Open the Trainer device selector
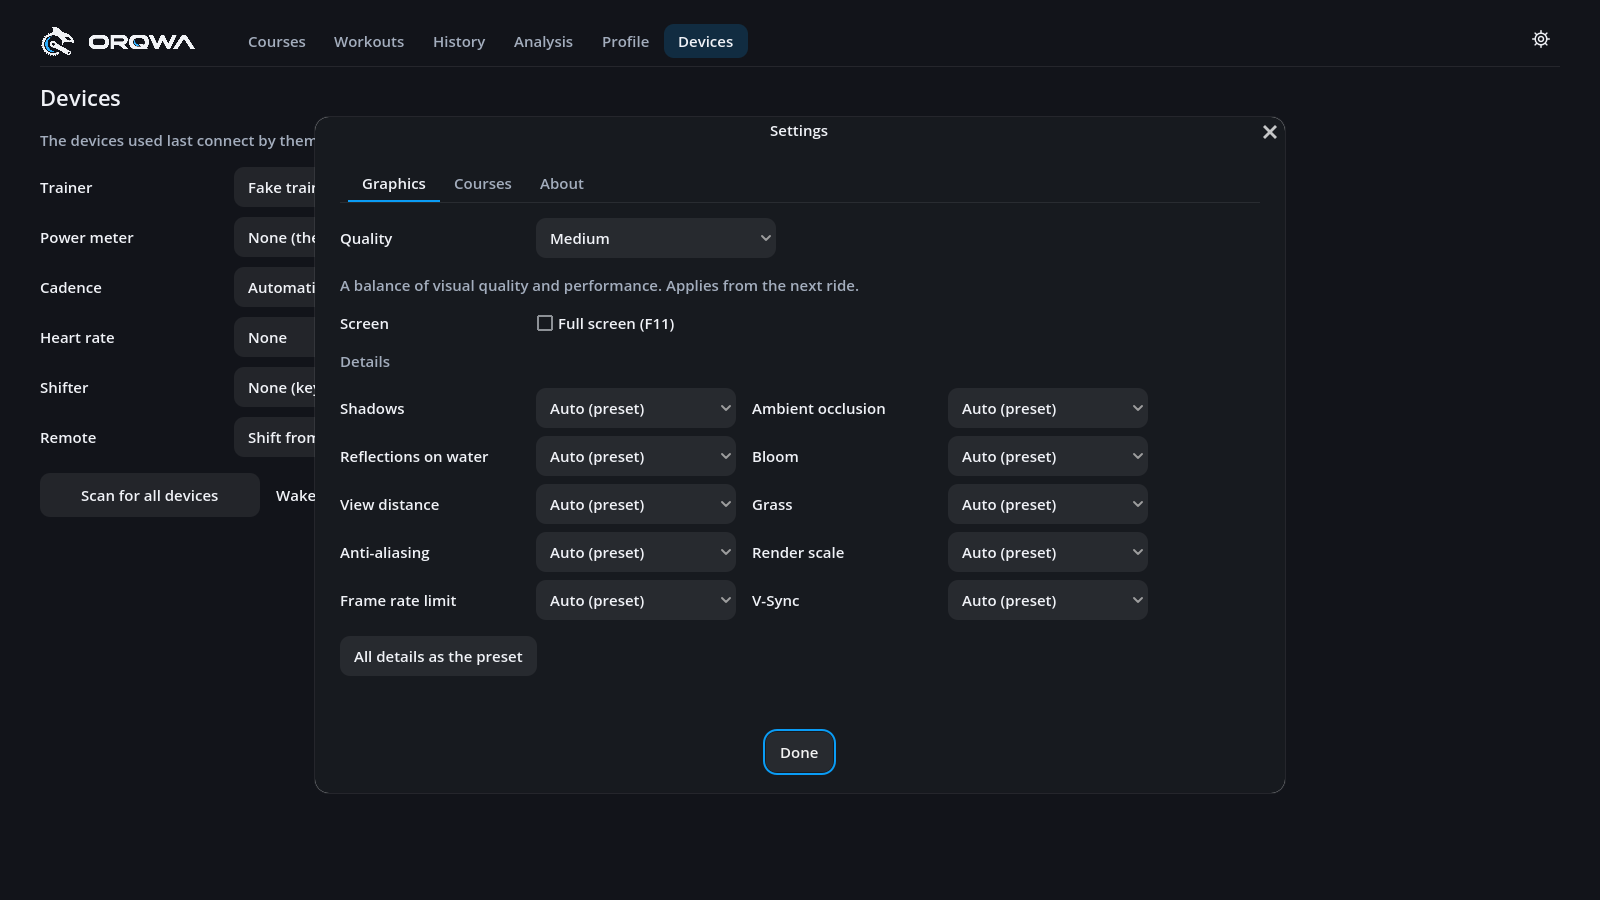Screen dimensions: 1600x900 tap(275, 187)
